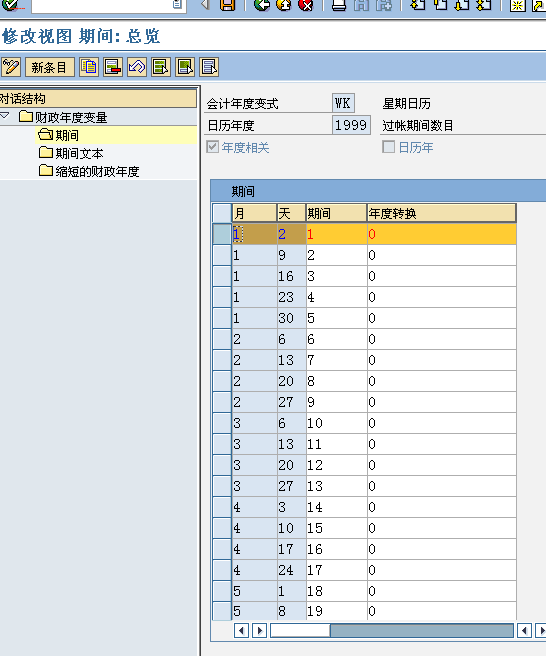The image size is (554, 656).
Task: Click the display/change pencil toggle icon
Action: click(11, 67)
